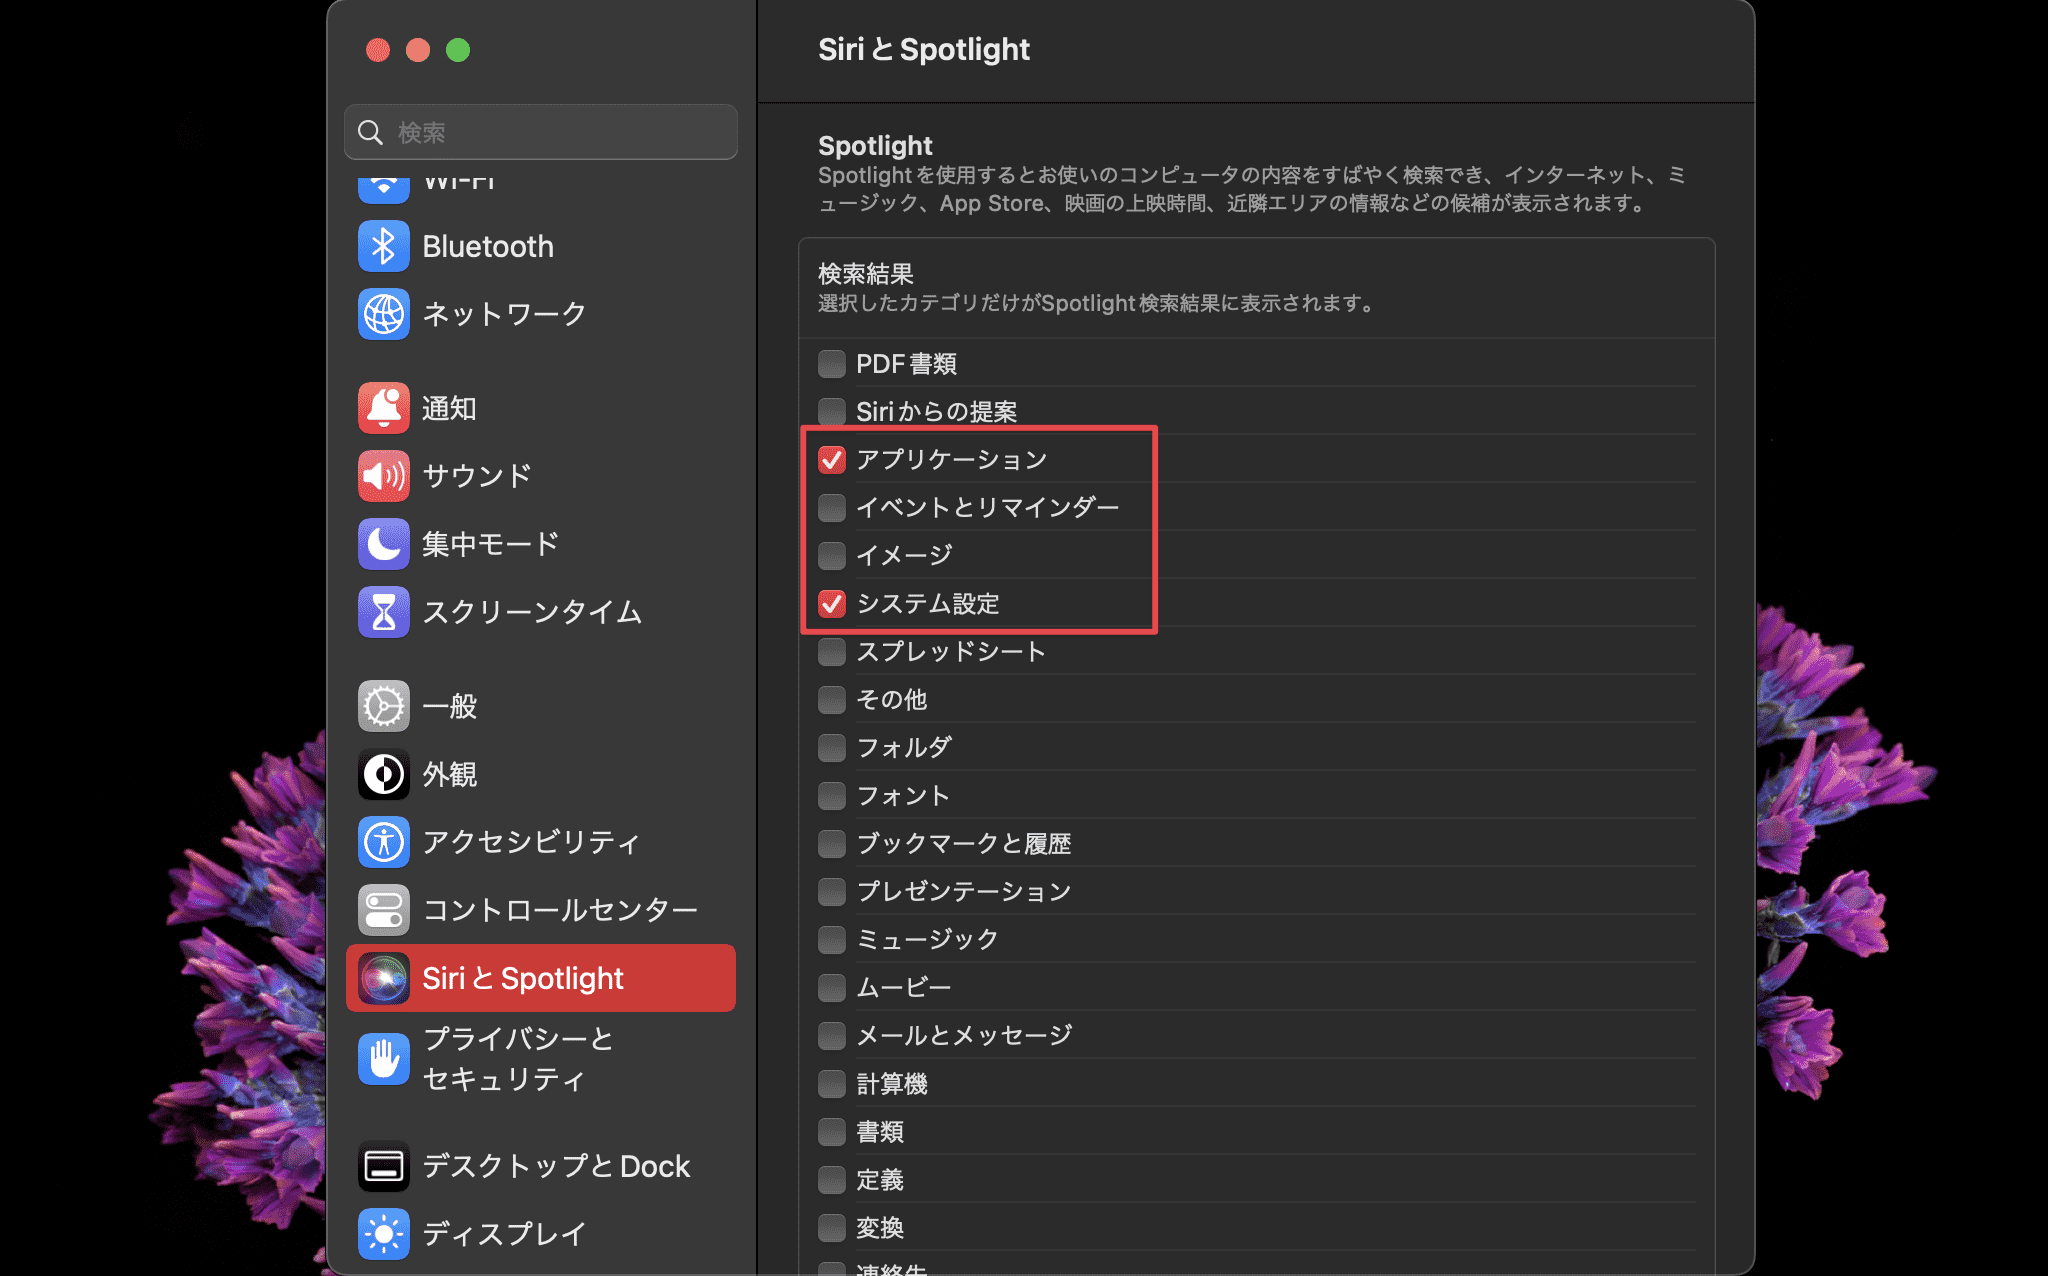Image resolution: width=2048 pixels, height=1276 pixels.
Task: Select the Sound speaker icon
Action: pyautogui.click(x=384, y=476)
